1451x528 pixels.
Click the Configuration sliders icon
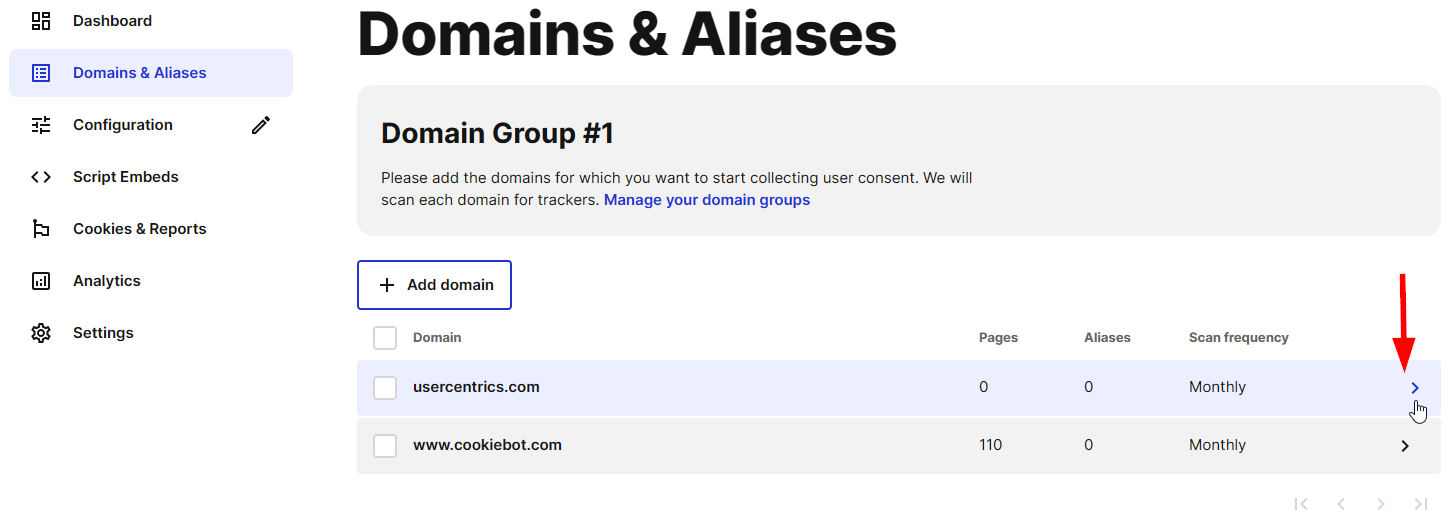click(x=41, y=125)
